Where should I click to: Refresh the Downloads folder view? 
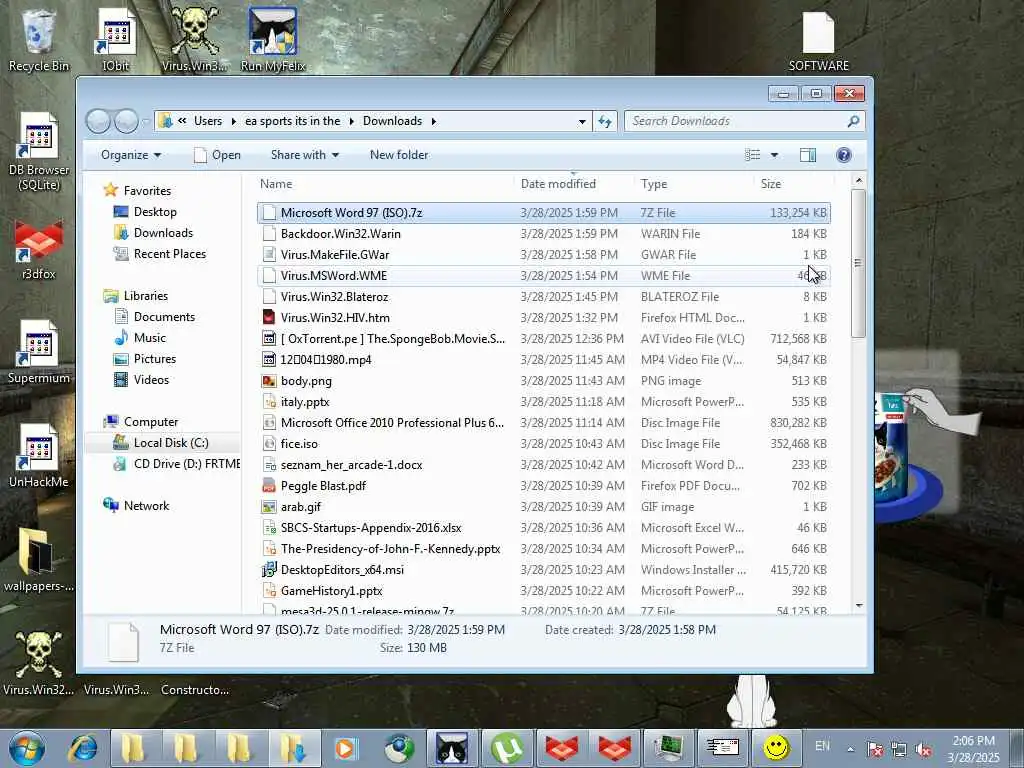[x=605, y=121]
